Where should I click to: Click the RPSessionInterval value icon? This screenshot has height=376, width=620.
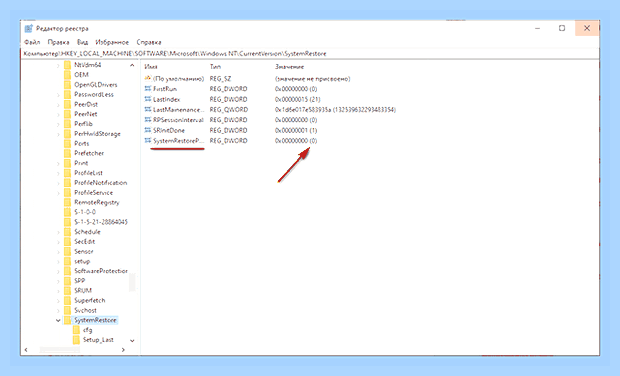pyautogui.click(x=148, y=119)
